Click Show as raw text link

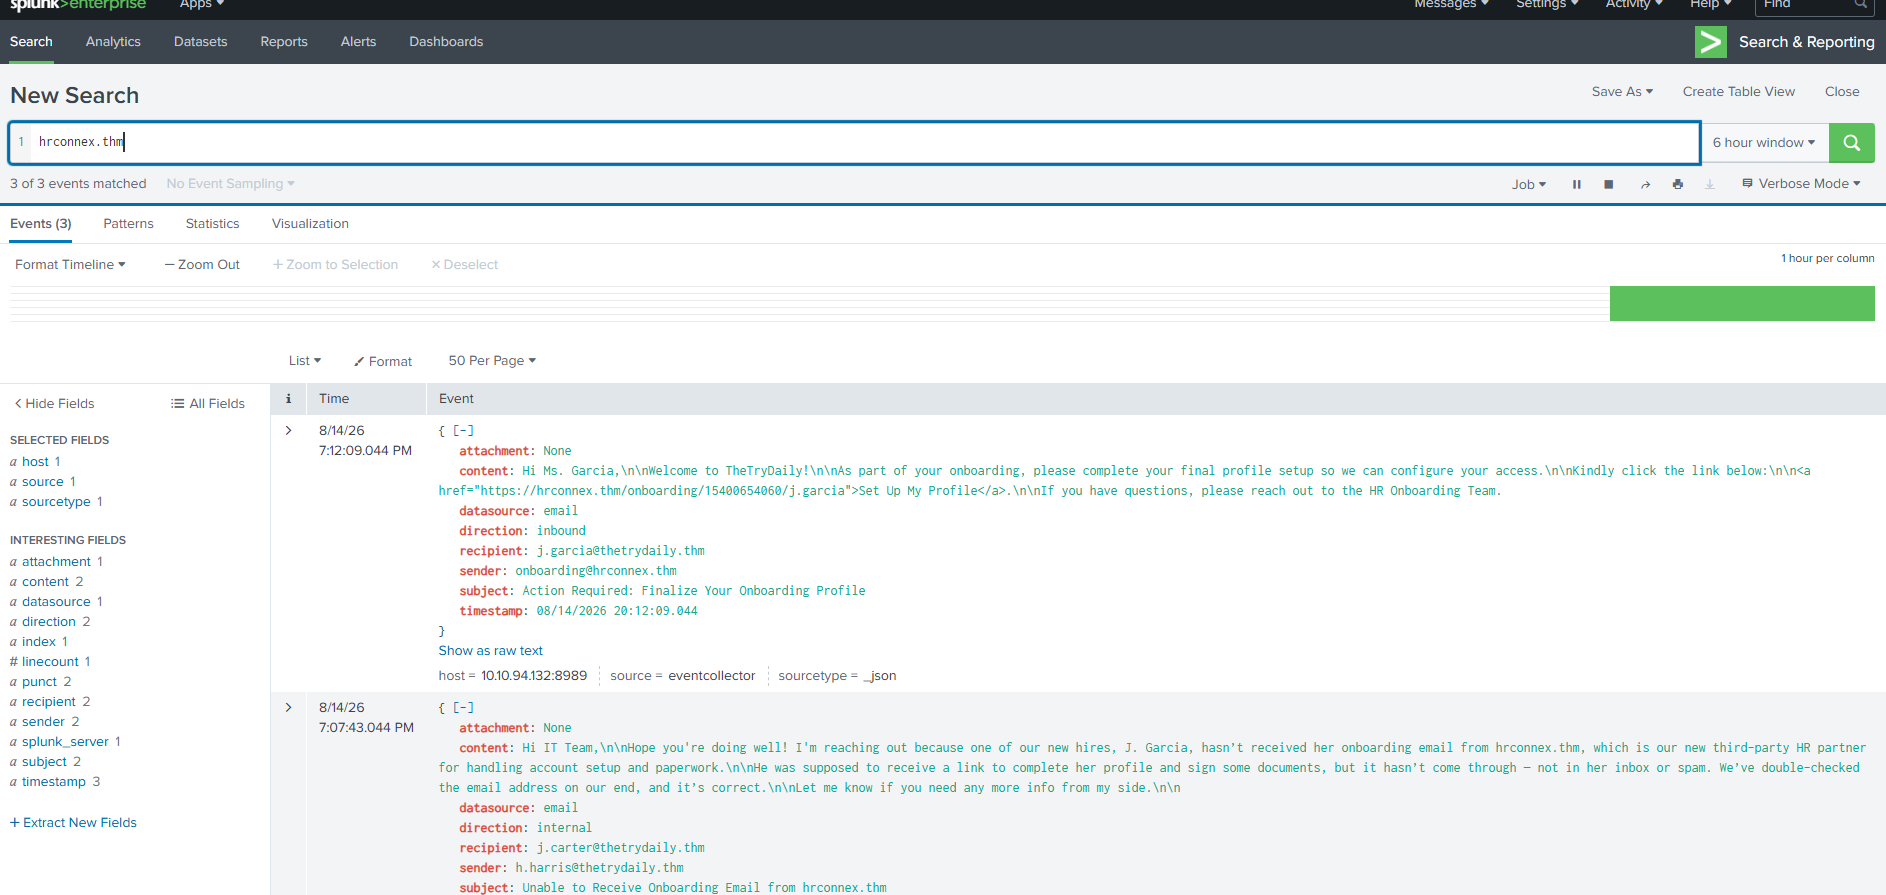pos(490,651)
